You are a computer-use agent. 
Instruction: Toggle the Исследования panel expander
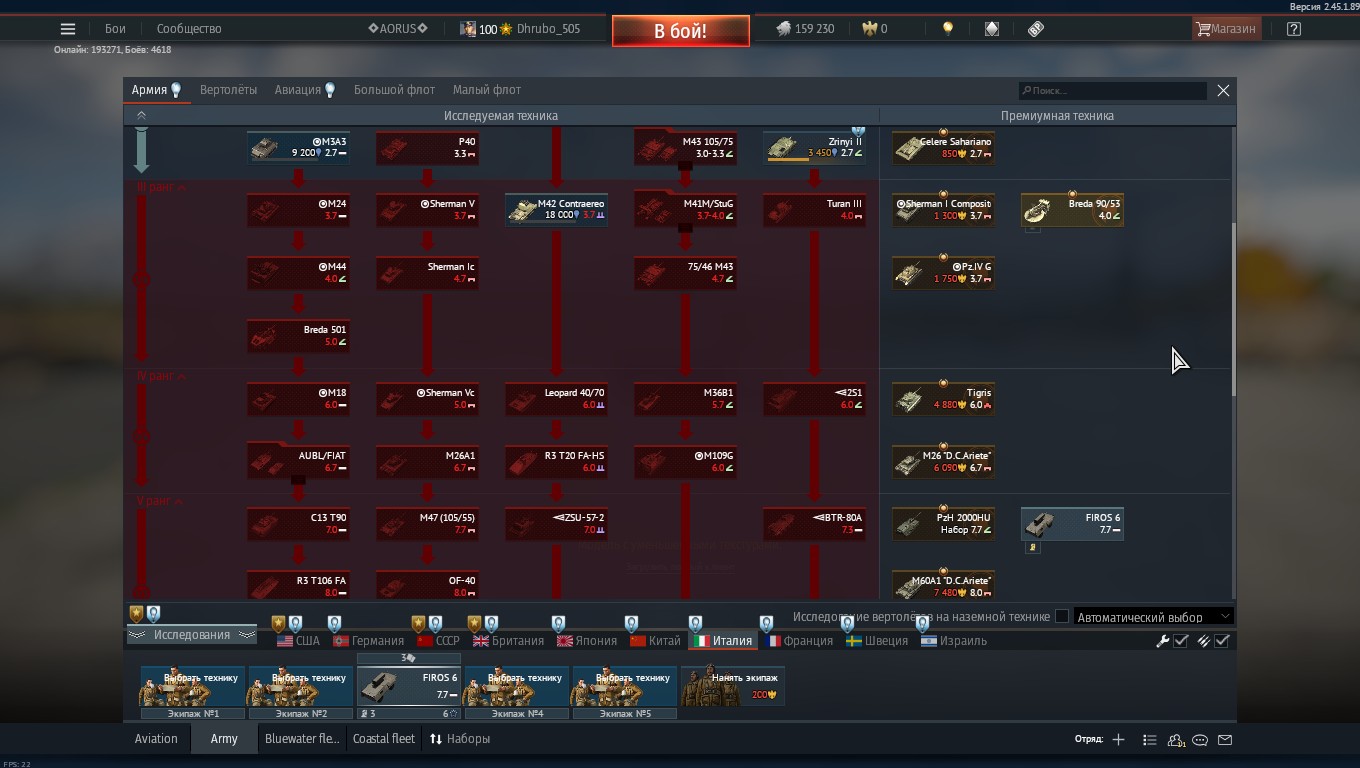(x=191, y=635)
